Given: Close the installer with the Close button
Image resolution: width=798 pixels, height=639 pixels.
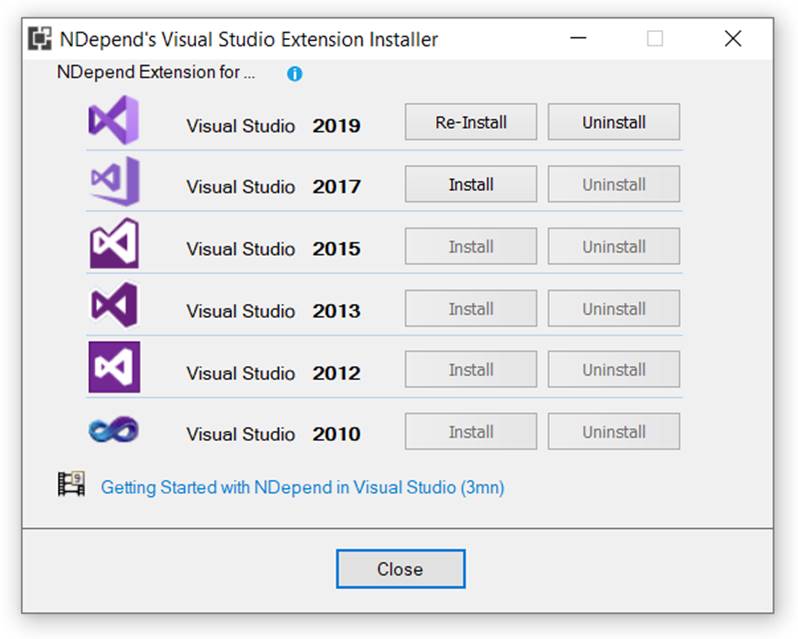Looking at the screenshot, I should point(401,569).
